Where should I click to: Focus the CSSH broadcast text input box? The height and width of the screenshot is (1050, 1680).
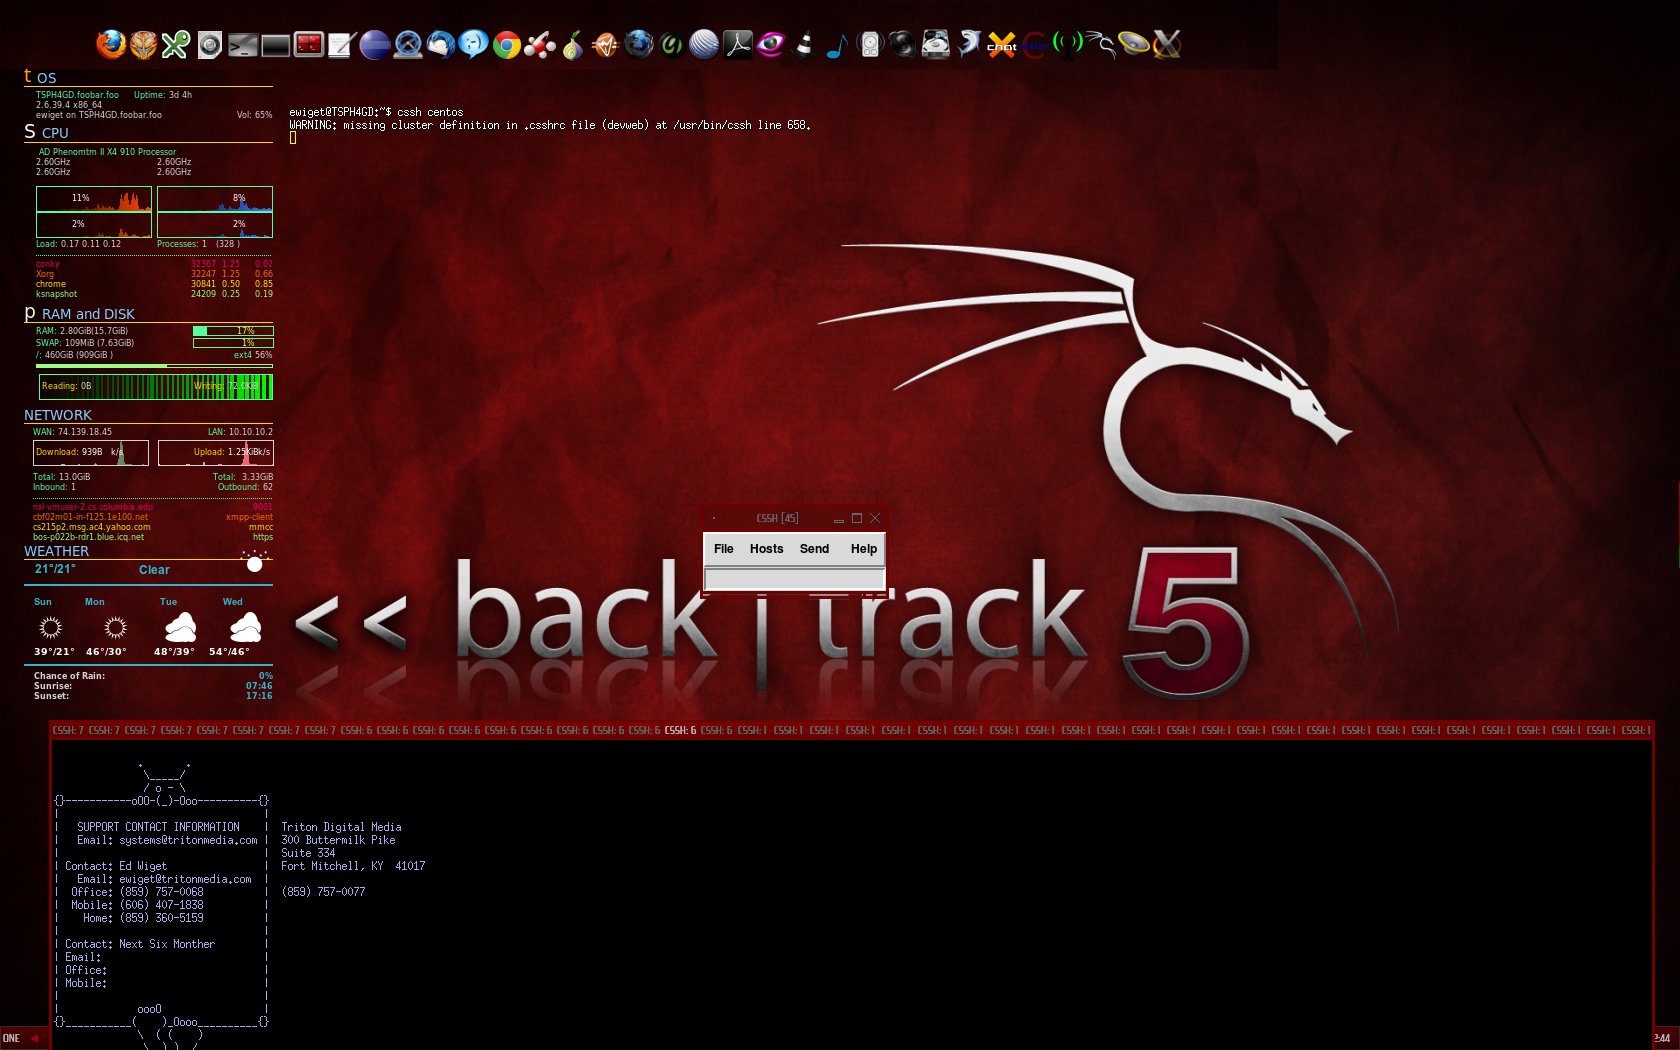pyautogui.click(x=794, y=579)
